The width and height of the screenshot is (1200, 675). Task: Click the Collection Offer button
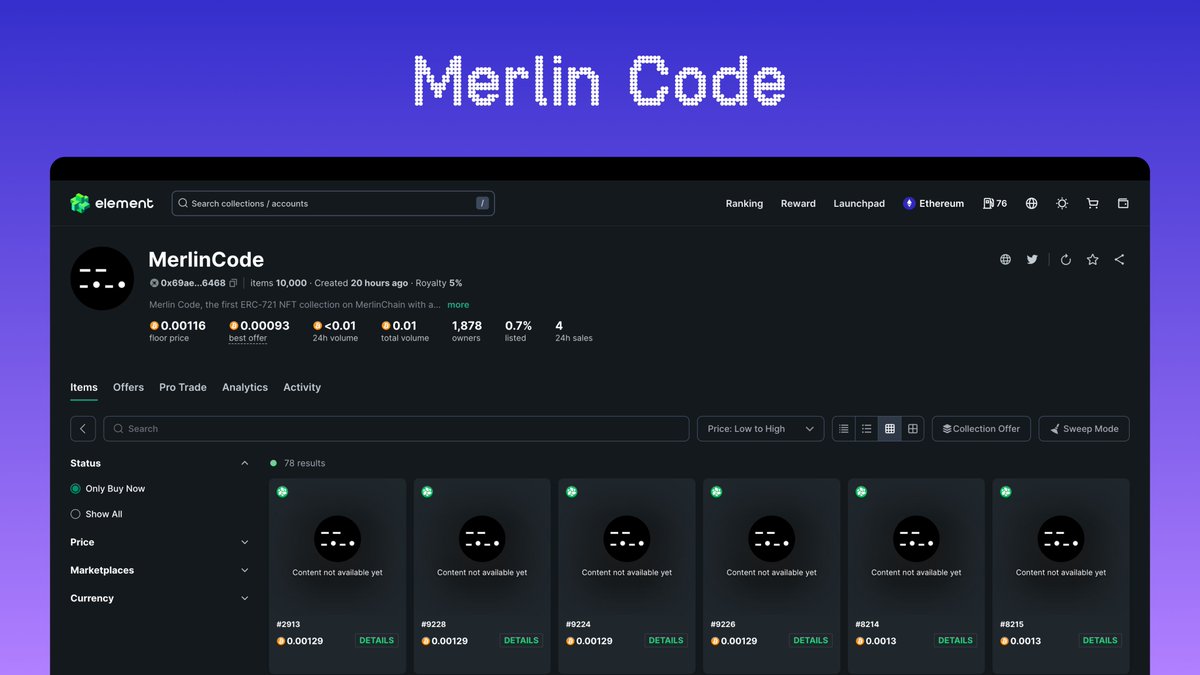coord(981,428)
